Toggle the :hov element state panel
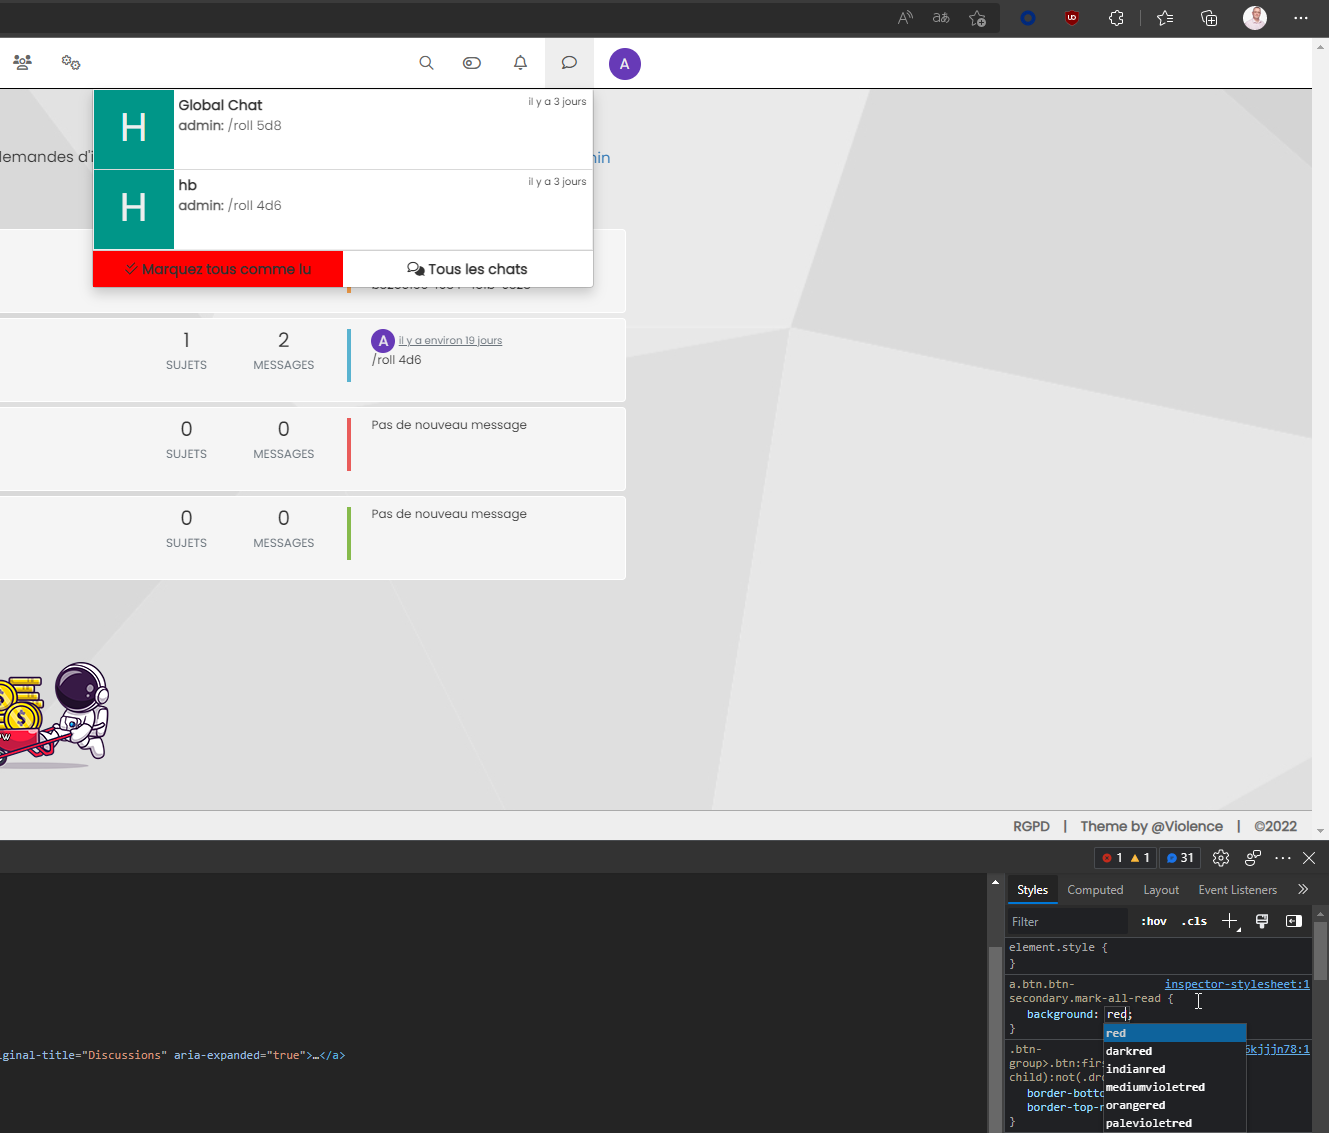This screenshot has height=1133, width=1329. pos(1153,921)
